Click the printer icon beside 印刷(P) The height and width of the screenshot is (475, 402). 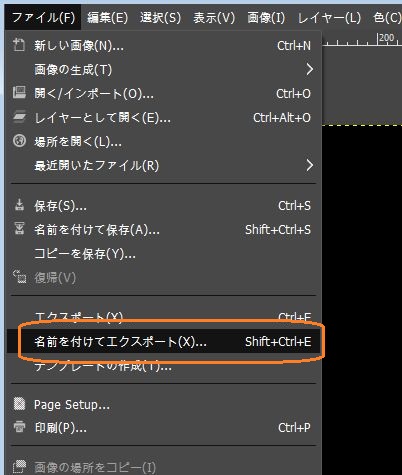tap(19, 426)
